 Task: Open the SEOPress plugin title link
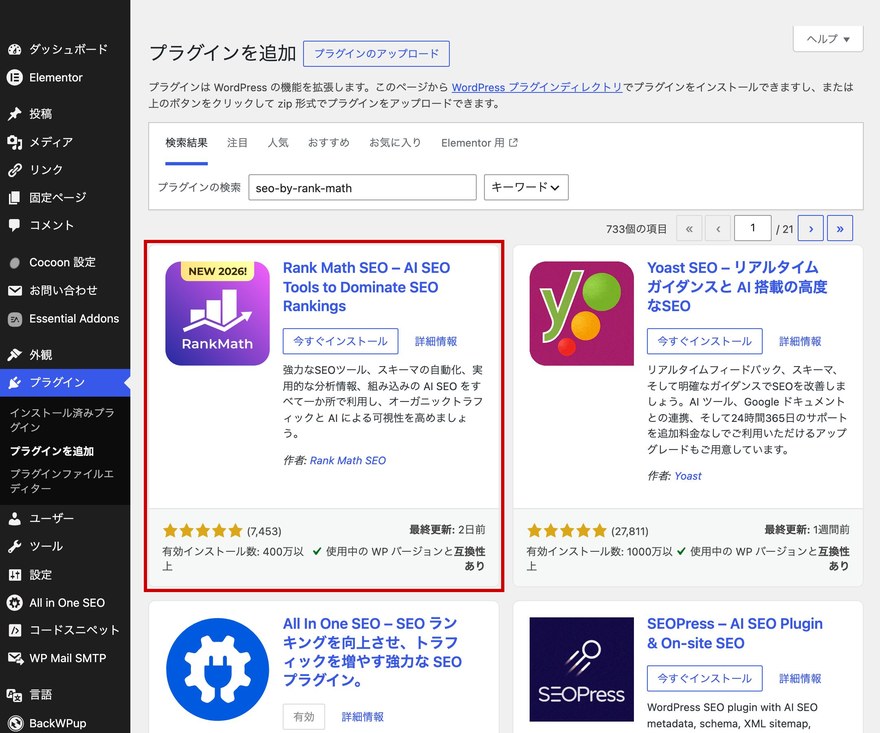pos(735,633)
